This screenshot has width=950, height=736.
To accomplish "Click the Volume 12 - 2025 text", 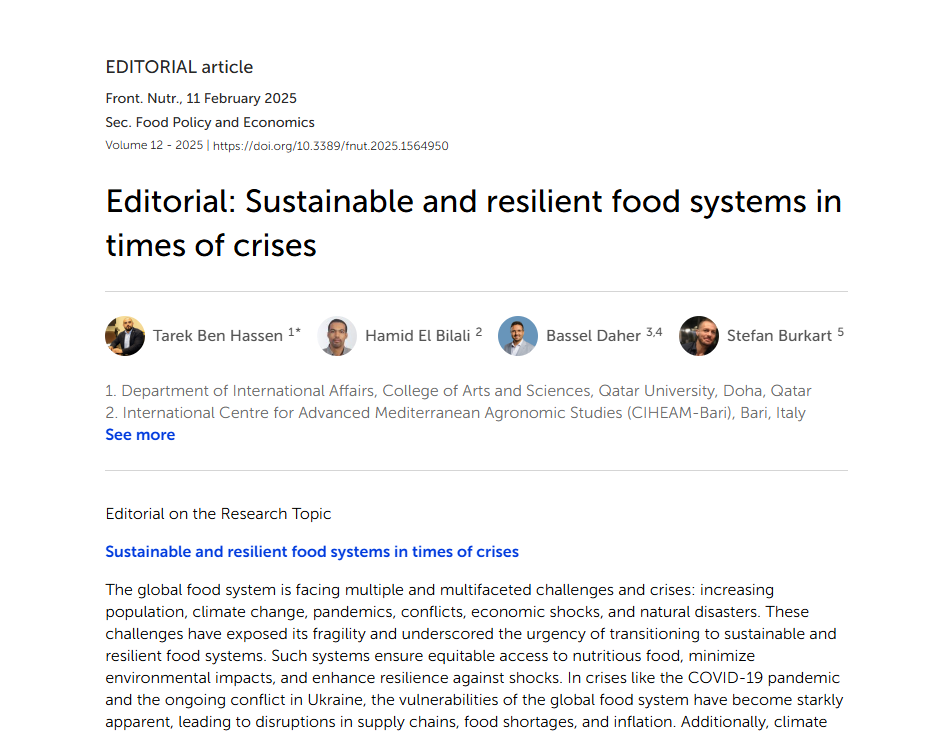I will [x=154, y=146].
